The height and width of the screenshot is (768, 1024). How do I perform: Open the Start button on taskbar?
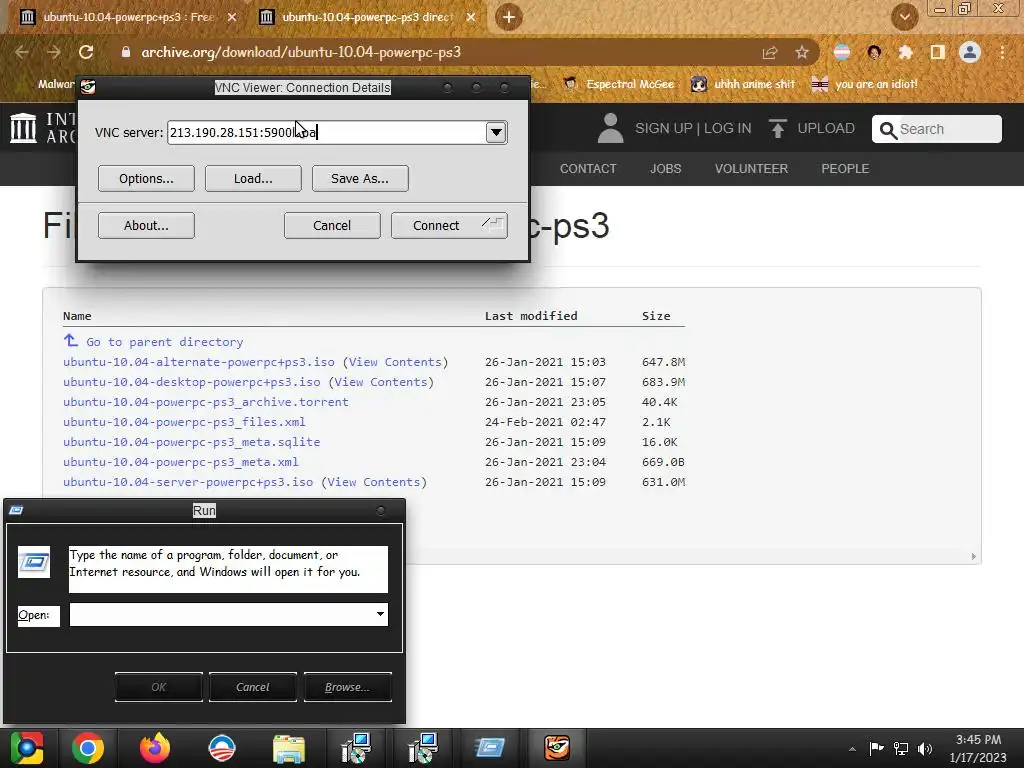[x=27, y=748]
